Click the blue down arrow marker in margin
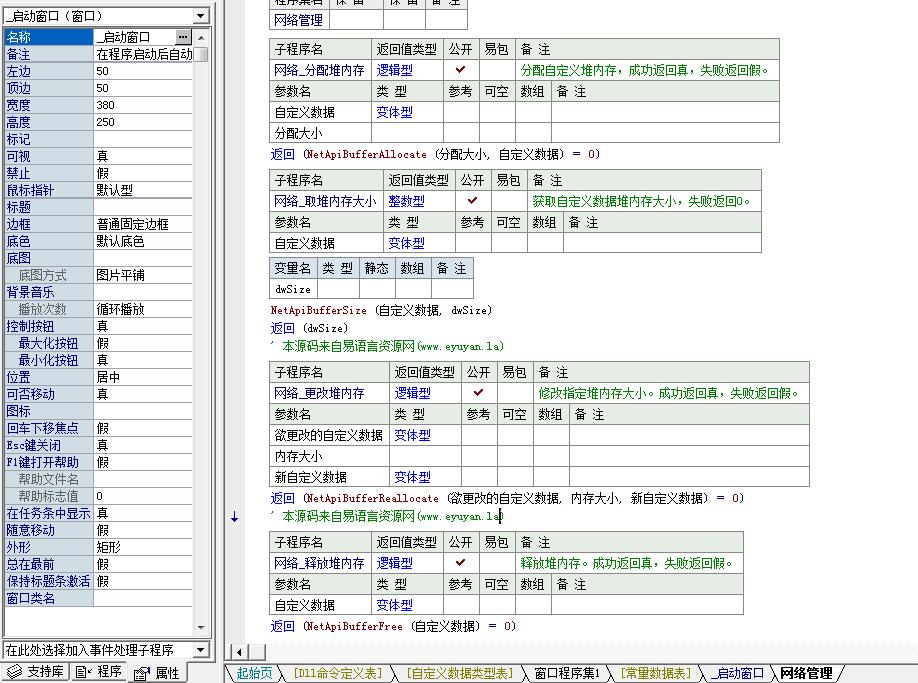The image size is (918, 683). click(x=234, y=517)
